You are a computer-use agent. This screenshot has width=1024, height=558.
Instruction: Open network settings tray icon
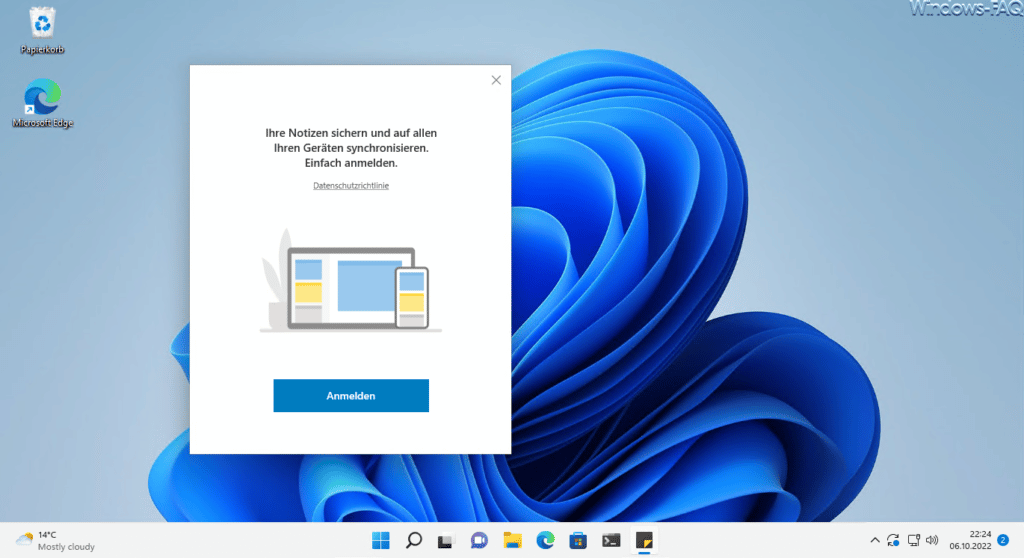(914, 540)
